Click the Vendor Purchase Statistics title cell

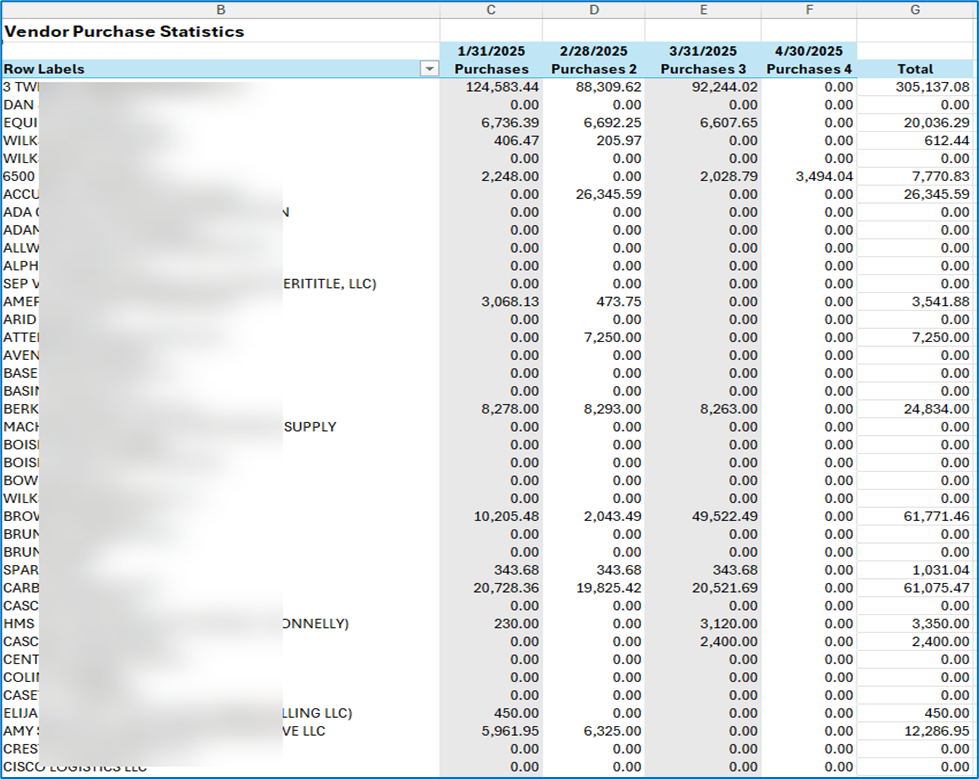click(x=124, y=32)
